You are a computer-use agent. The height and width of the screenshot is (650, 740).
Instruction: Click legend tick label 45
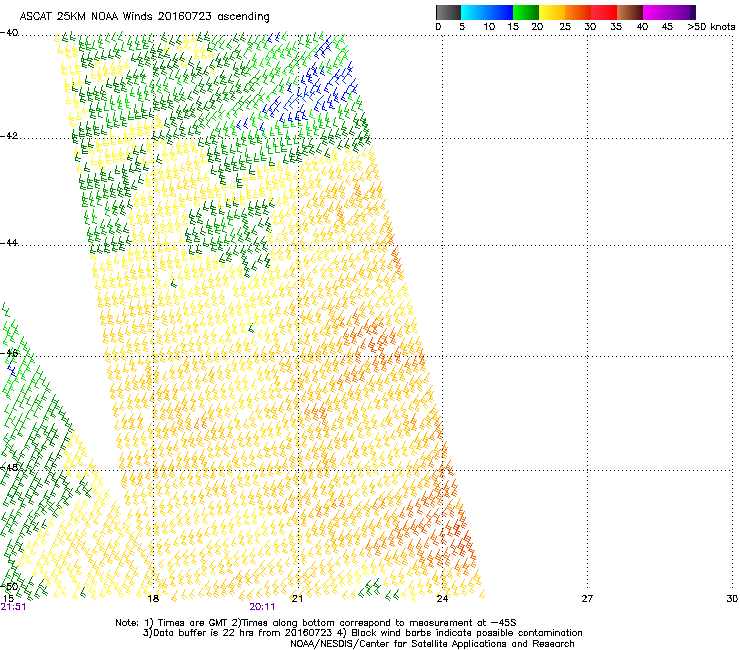pos(667,27)
